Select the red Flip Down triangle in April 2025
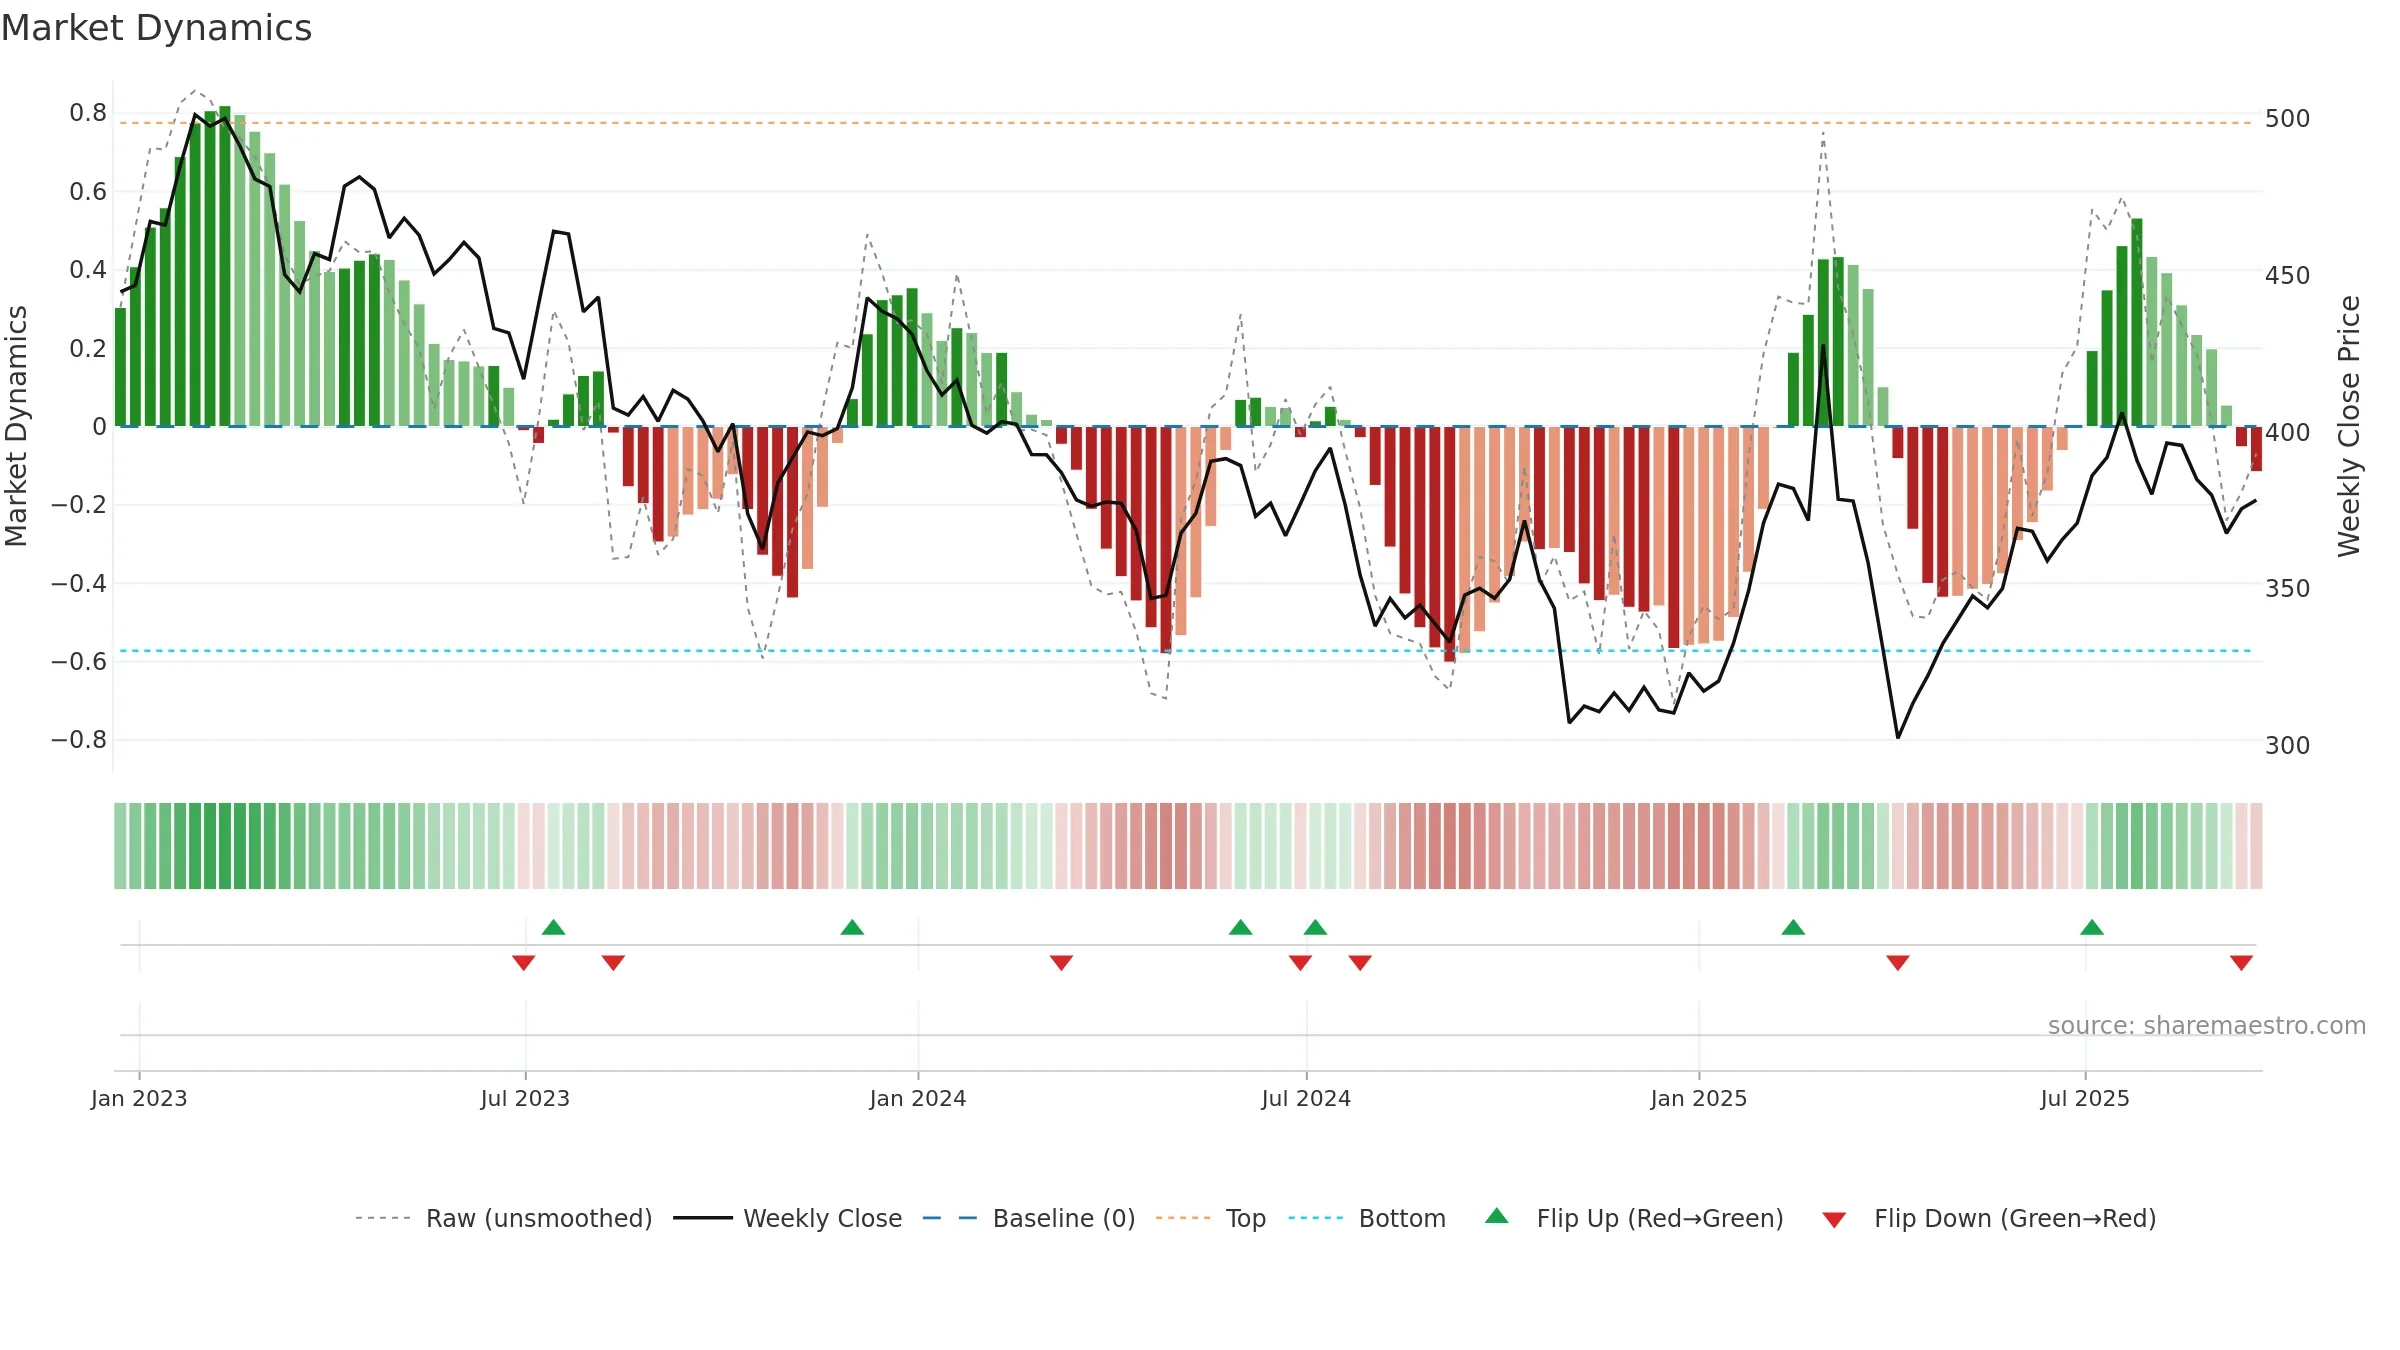 pos(1898,963)
